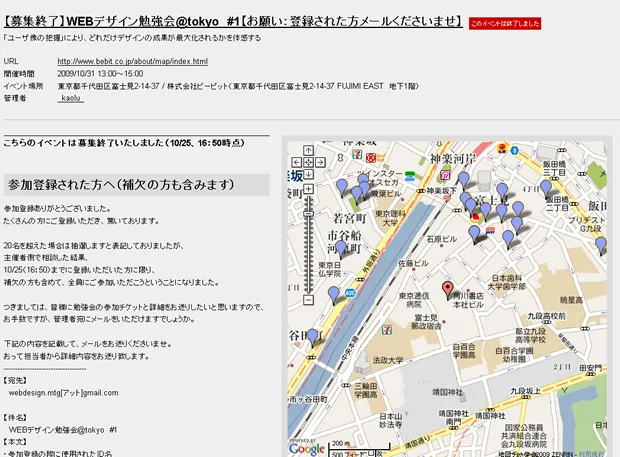620x457 pixels.
Task: Click the Google logo on the map
Action: (x=306, y=448)
